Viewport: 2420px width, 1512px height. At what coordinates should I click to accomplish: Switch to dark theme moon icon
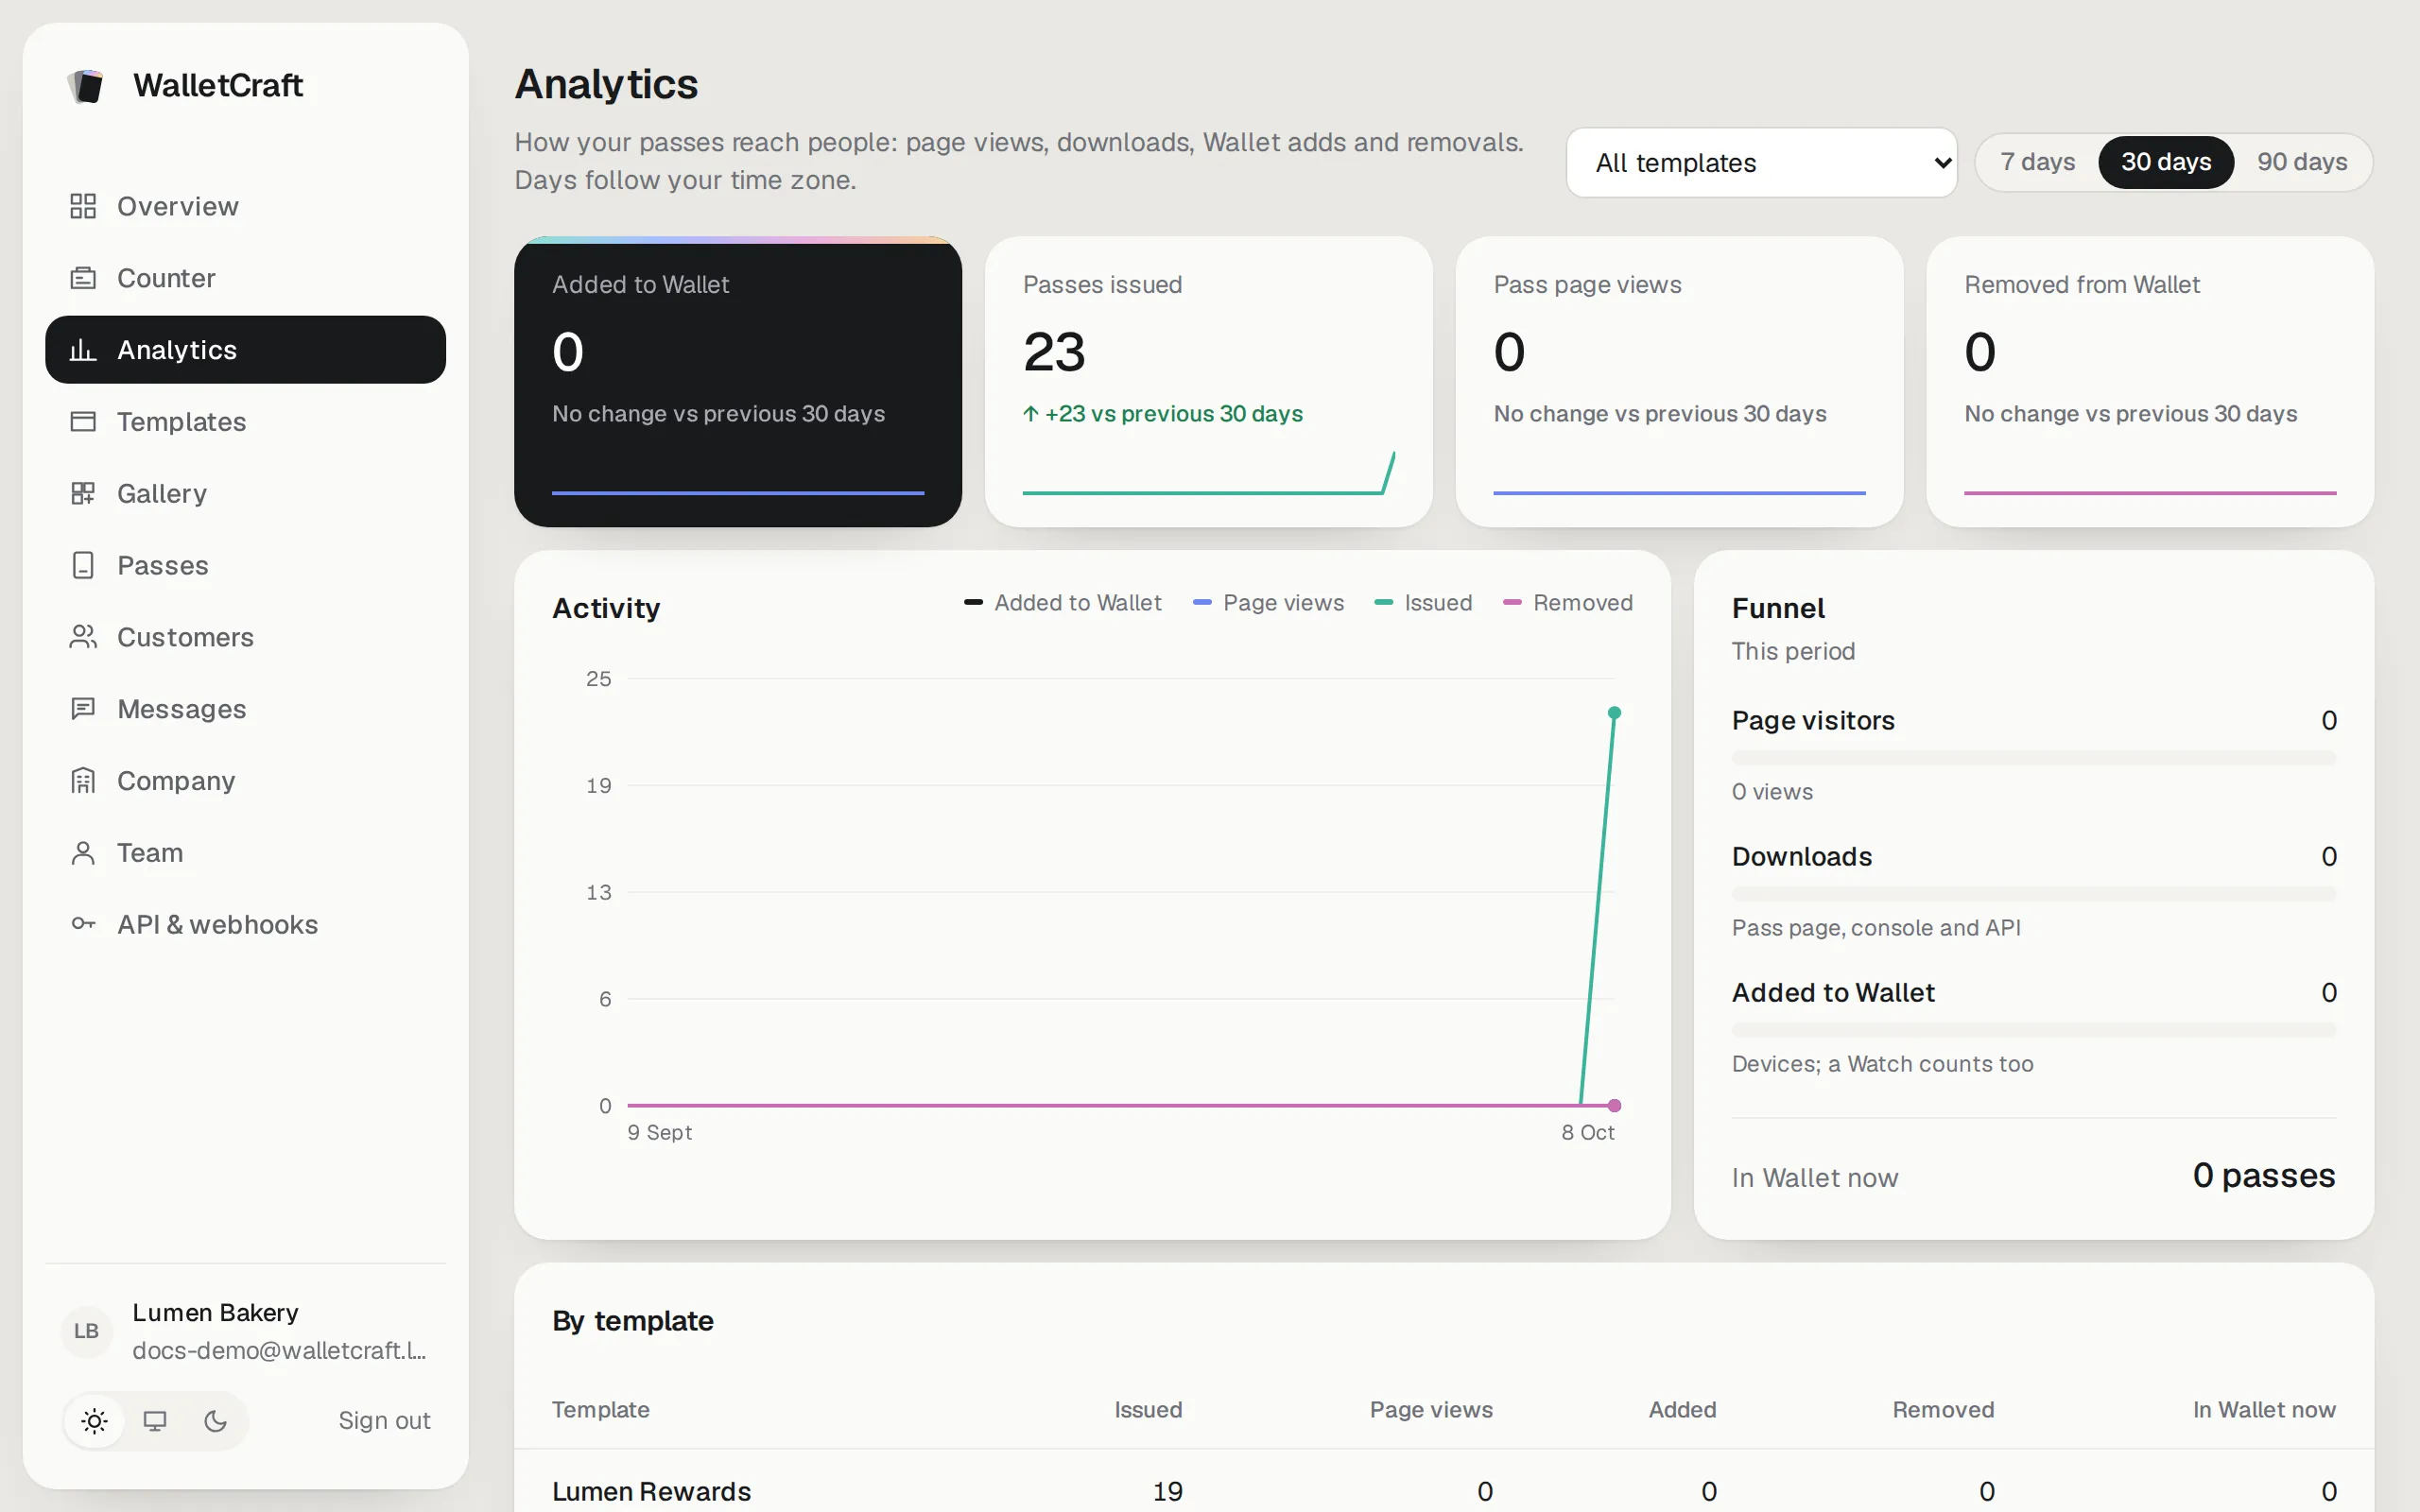coord(215,1421)
